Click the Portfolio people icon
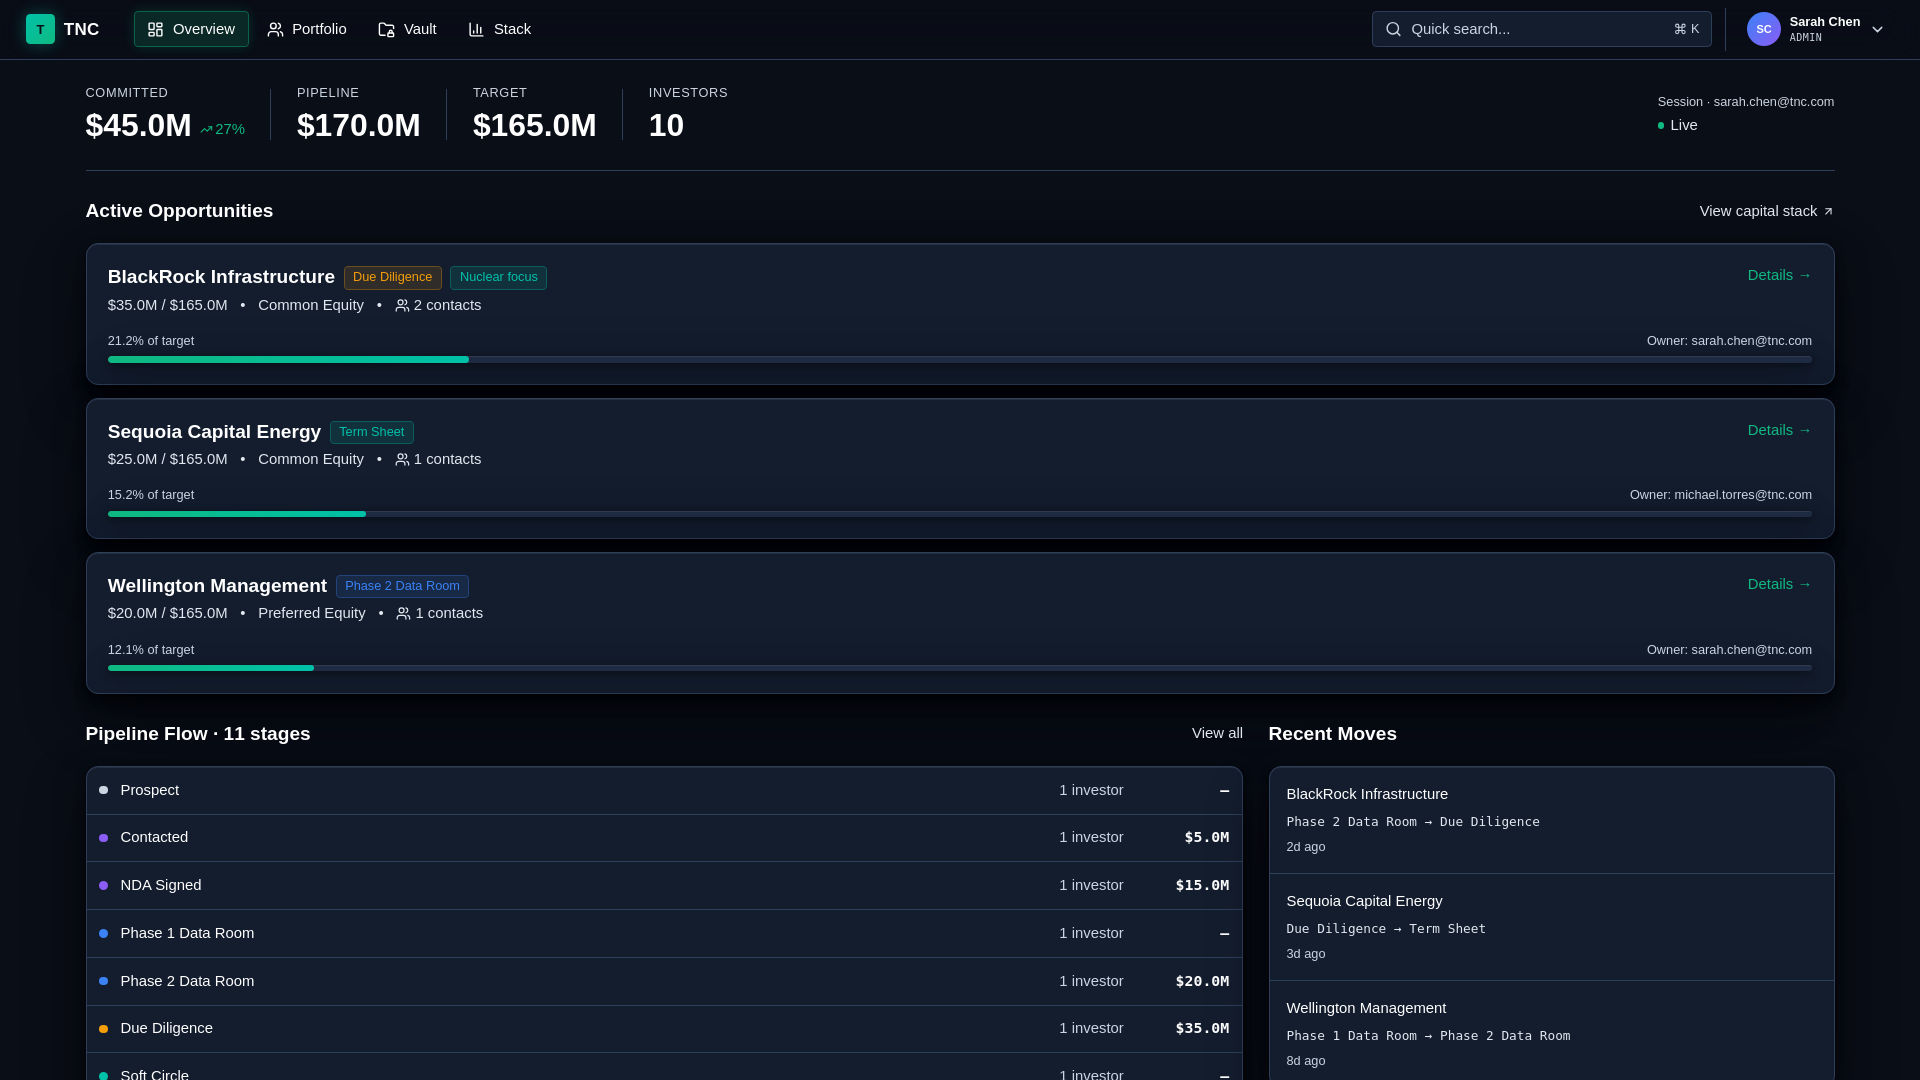This screenshot has height=1080, width=1920. pyautogui.click(x=275, y=30)
